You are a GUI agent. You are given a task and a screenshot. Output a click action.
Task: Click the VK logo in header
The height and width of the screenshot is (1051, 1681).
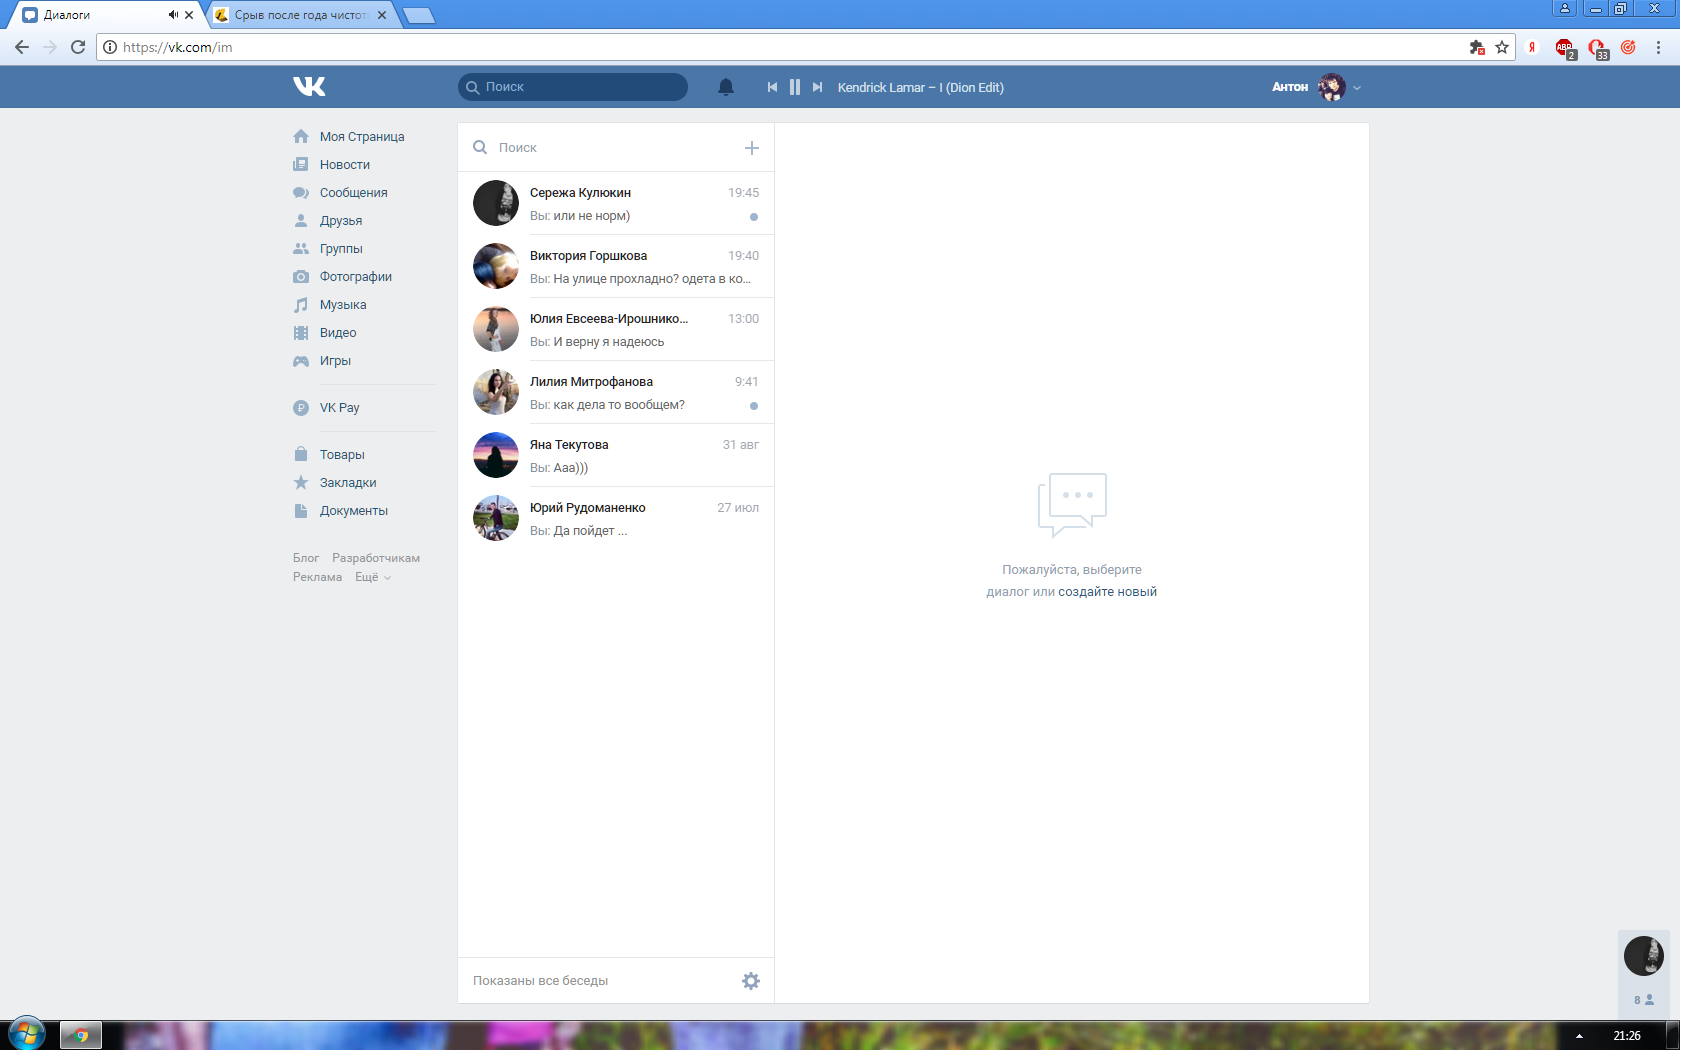click(309, 87)
